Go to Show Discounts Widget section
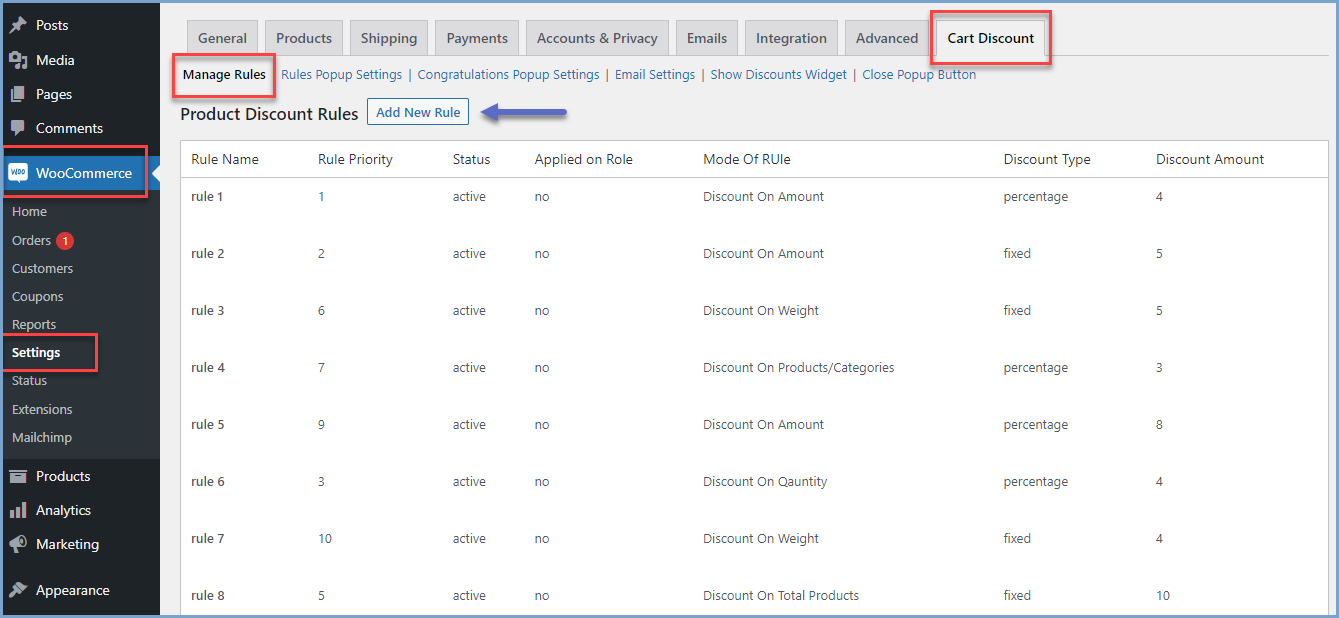The width and height of the screenshot is (1339, 618). (x=778, y=75)
